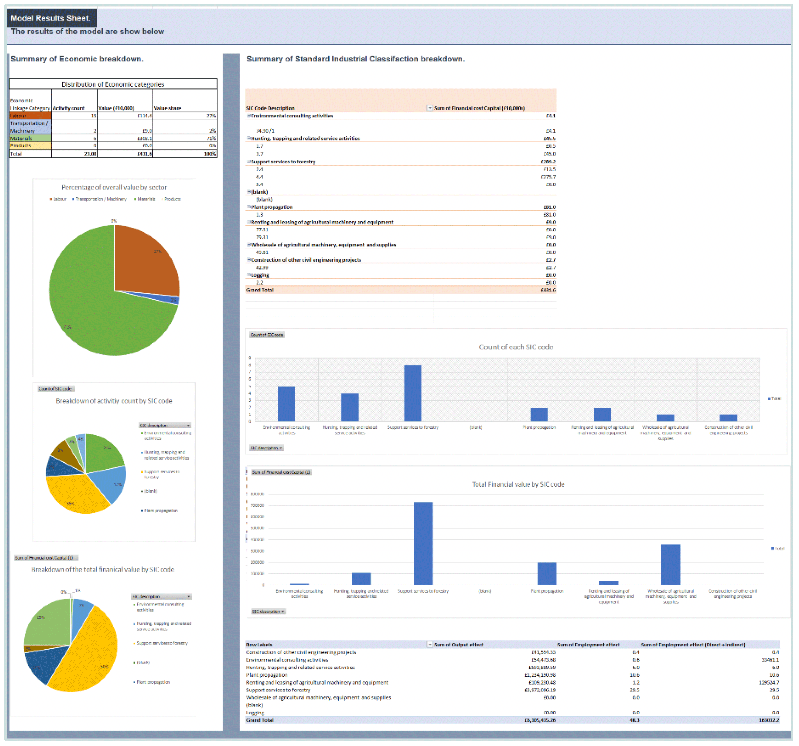The image size is (799, 746).
Task: Select the Model Results Sheet title
Action: [50, 18]
